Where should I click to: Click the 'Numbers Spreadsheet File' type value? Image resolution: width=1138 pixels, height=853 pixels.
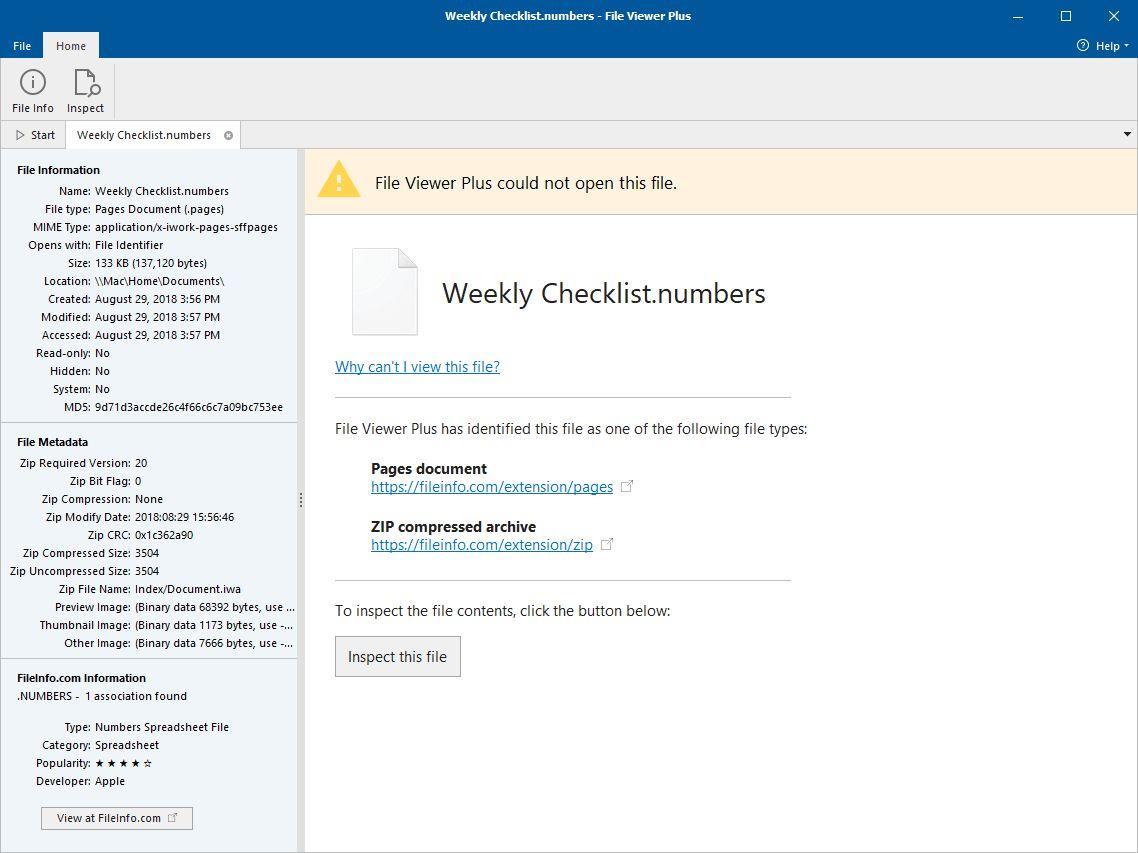point(162,727)
